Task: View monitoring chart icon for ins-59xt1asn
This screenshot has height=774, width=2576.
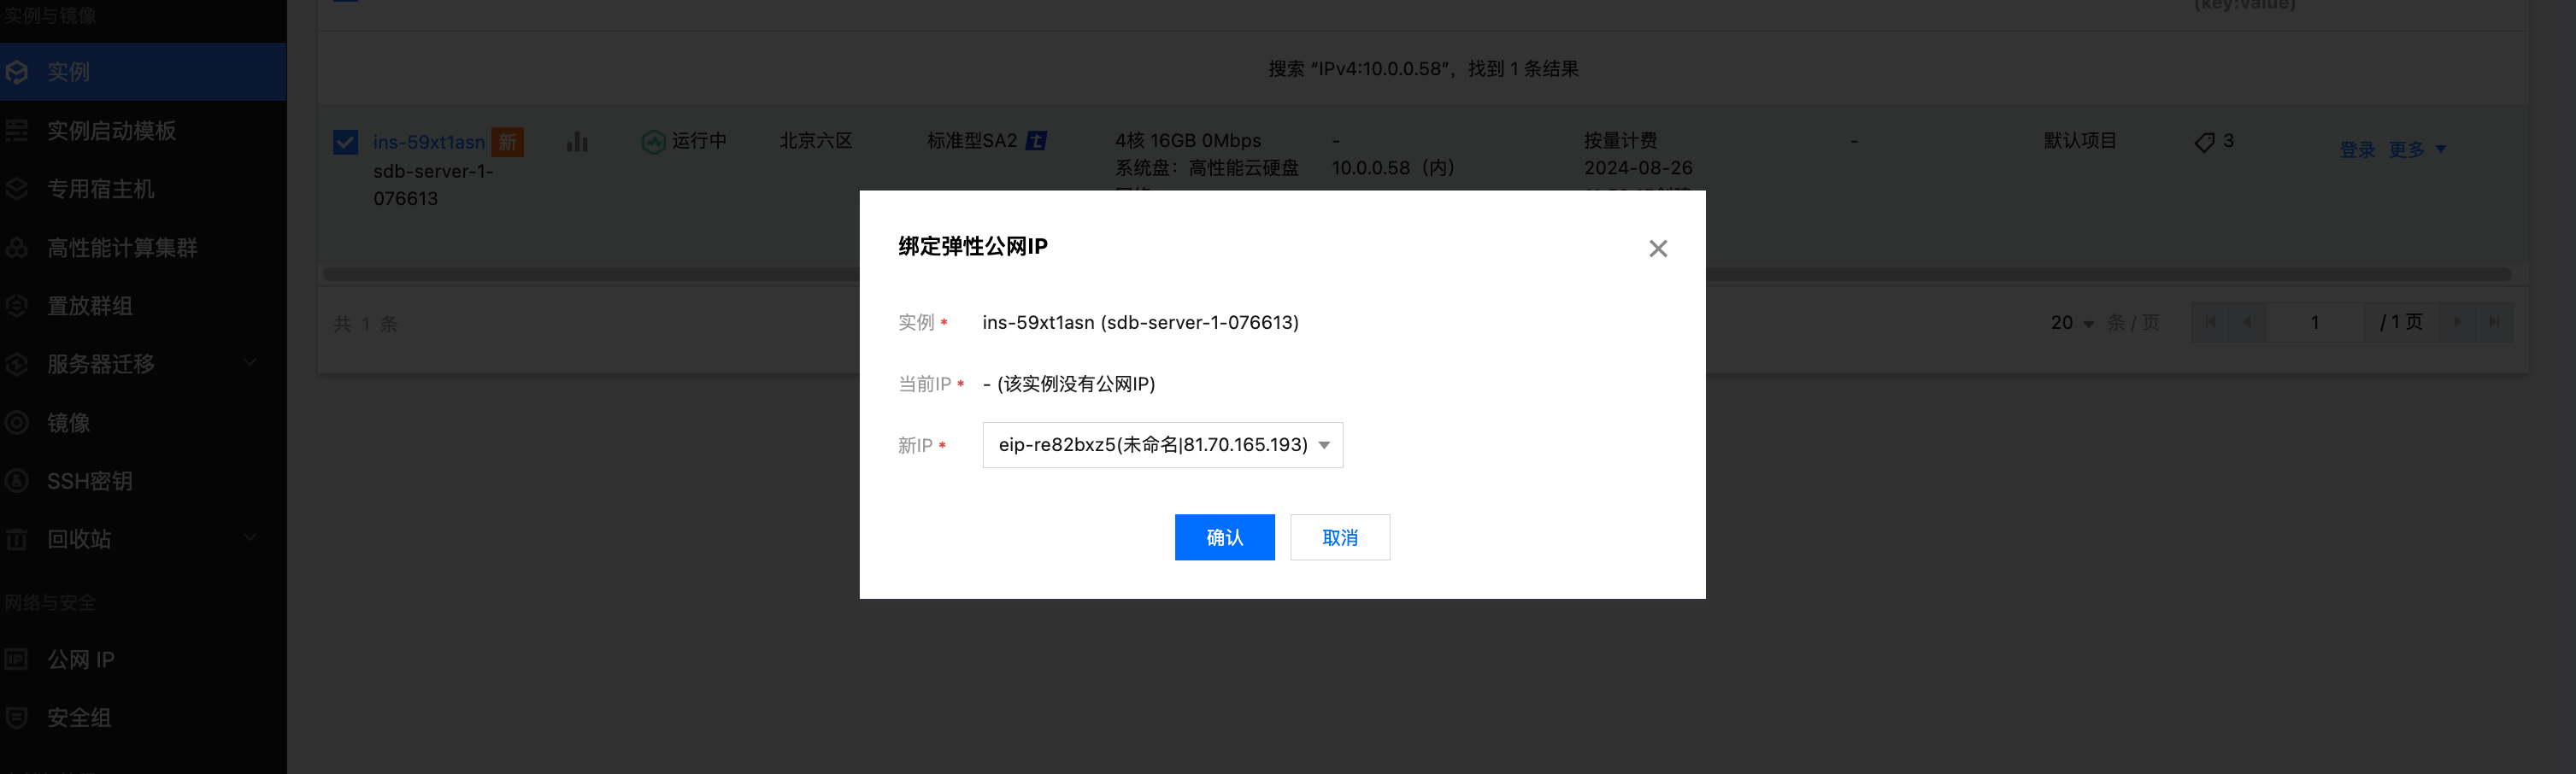Action: [577, 142]
